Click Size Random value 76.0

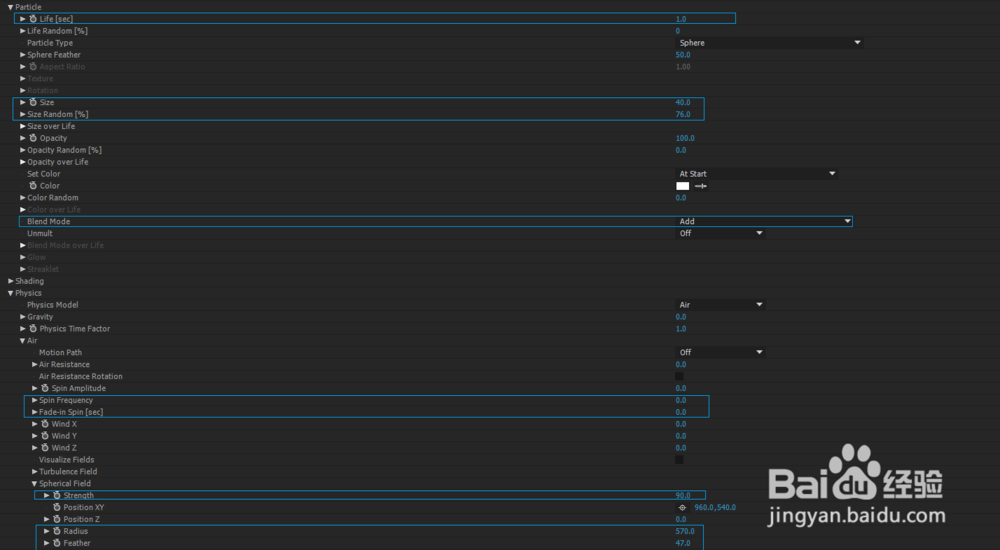(x=683, y=114)
